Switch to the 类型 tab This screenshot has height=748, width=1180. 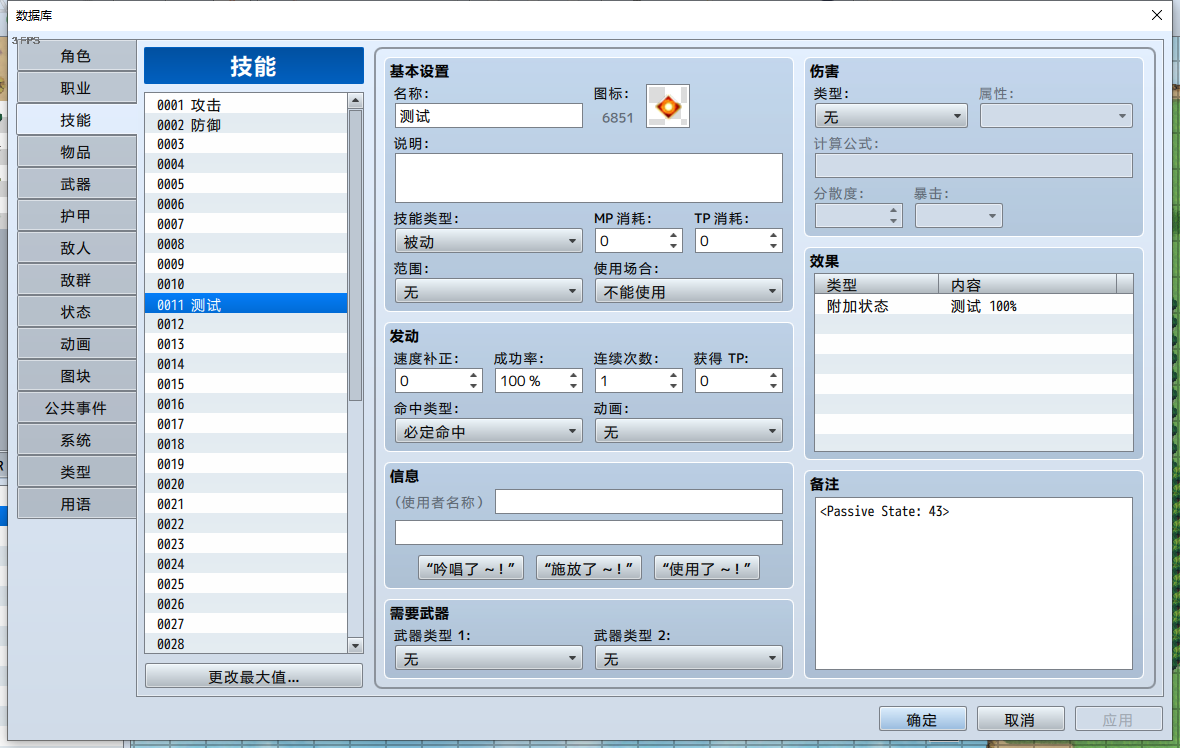tap(76, 472)
